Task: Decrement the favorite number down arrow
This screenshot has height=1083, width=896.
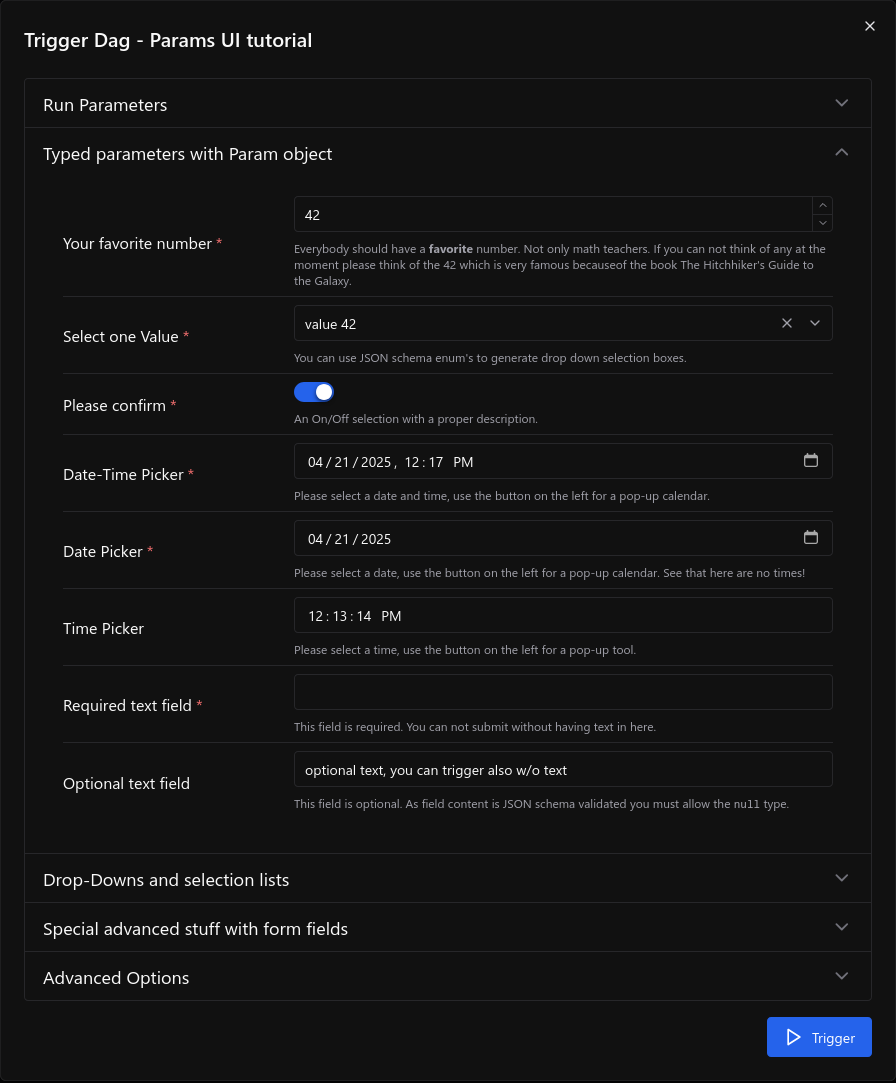Action: coord(822,223)
